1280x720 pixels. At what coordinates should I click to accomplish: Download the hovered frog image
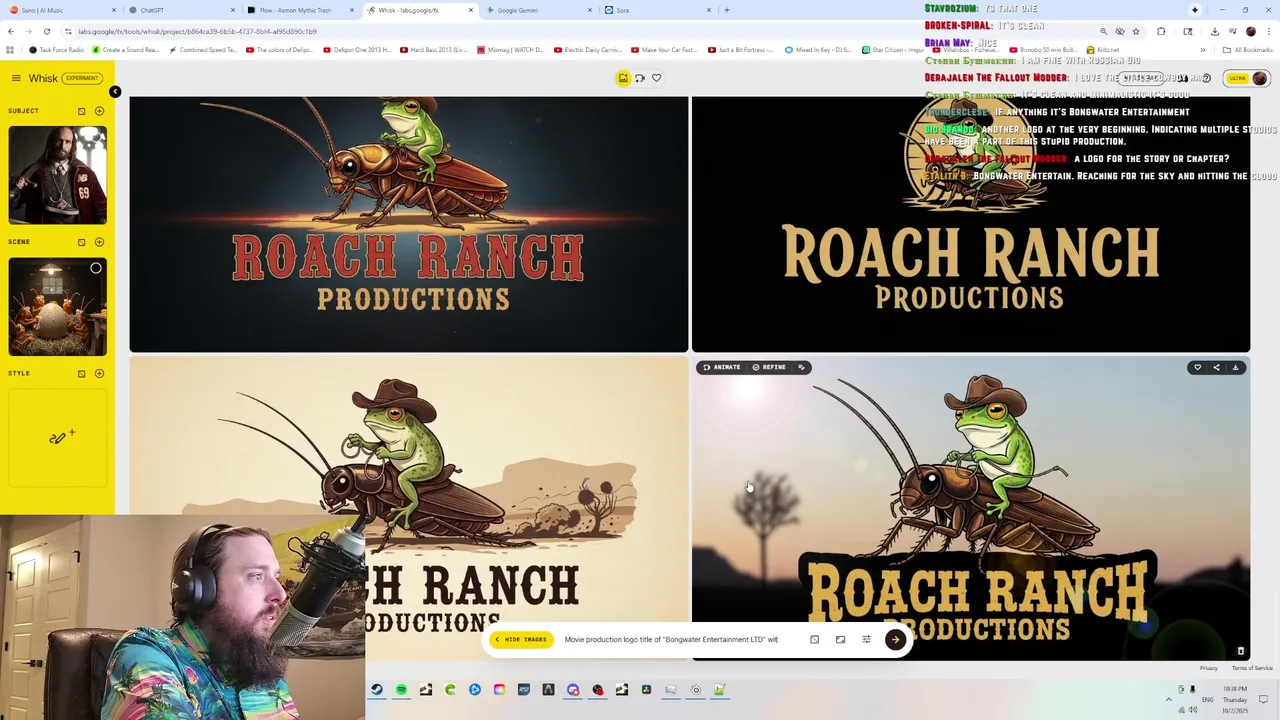pos(1235,368)
